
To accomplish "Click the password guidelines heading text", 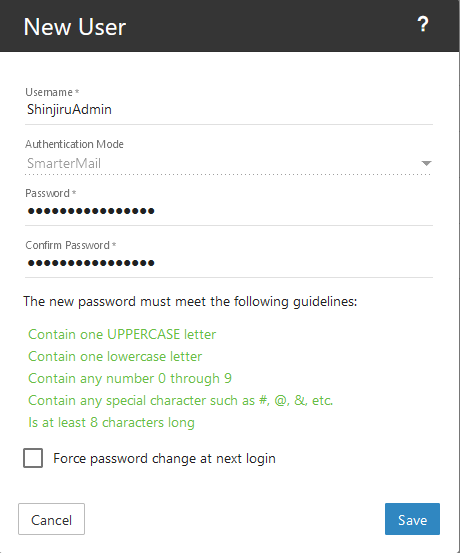I will pos(190,302).
